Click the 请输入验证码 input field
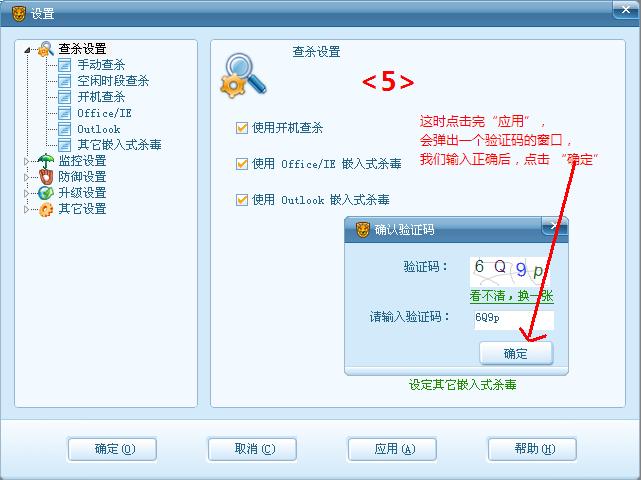Image resolution: width=641 pixels, height=480 pixels. pyautogui.click(x=514, y=319)
